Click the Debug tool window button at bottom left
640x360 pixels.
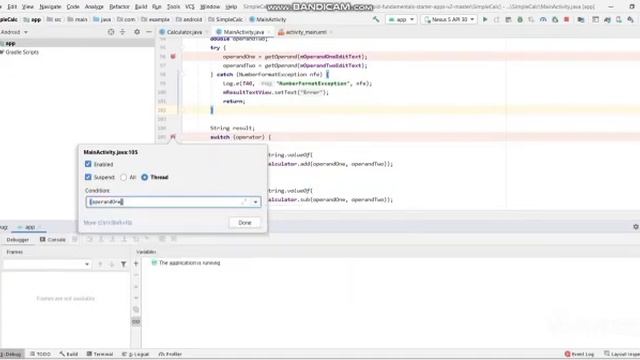[11, 354]
